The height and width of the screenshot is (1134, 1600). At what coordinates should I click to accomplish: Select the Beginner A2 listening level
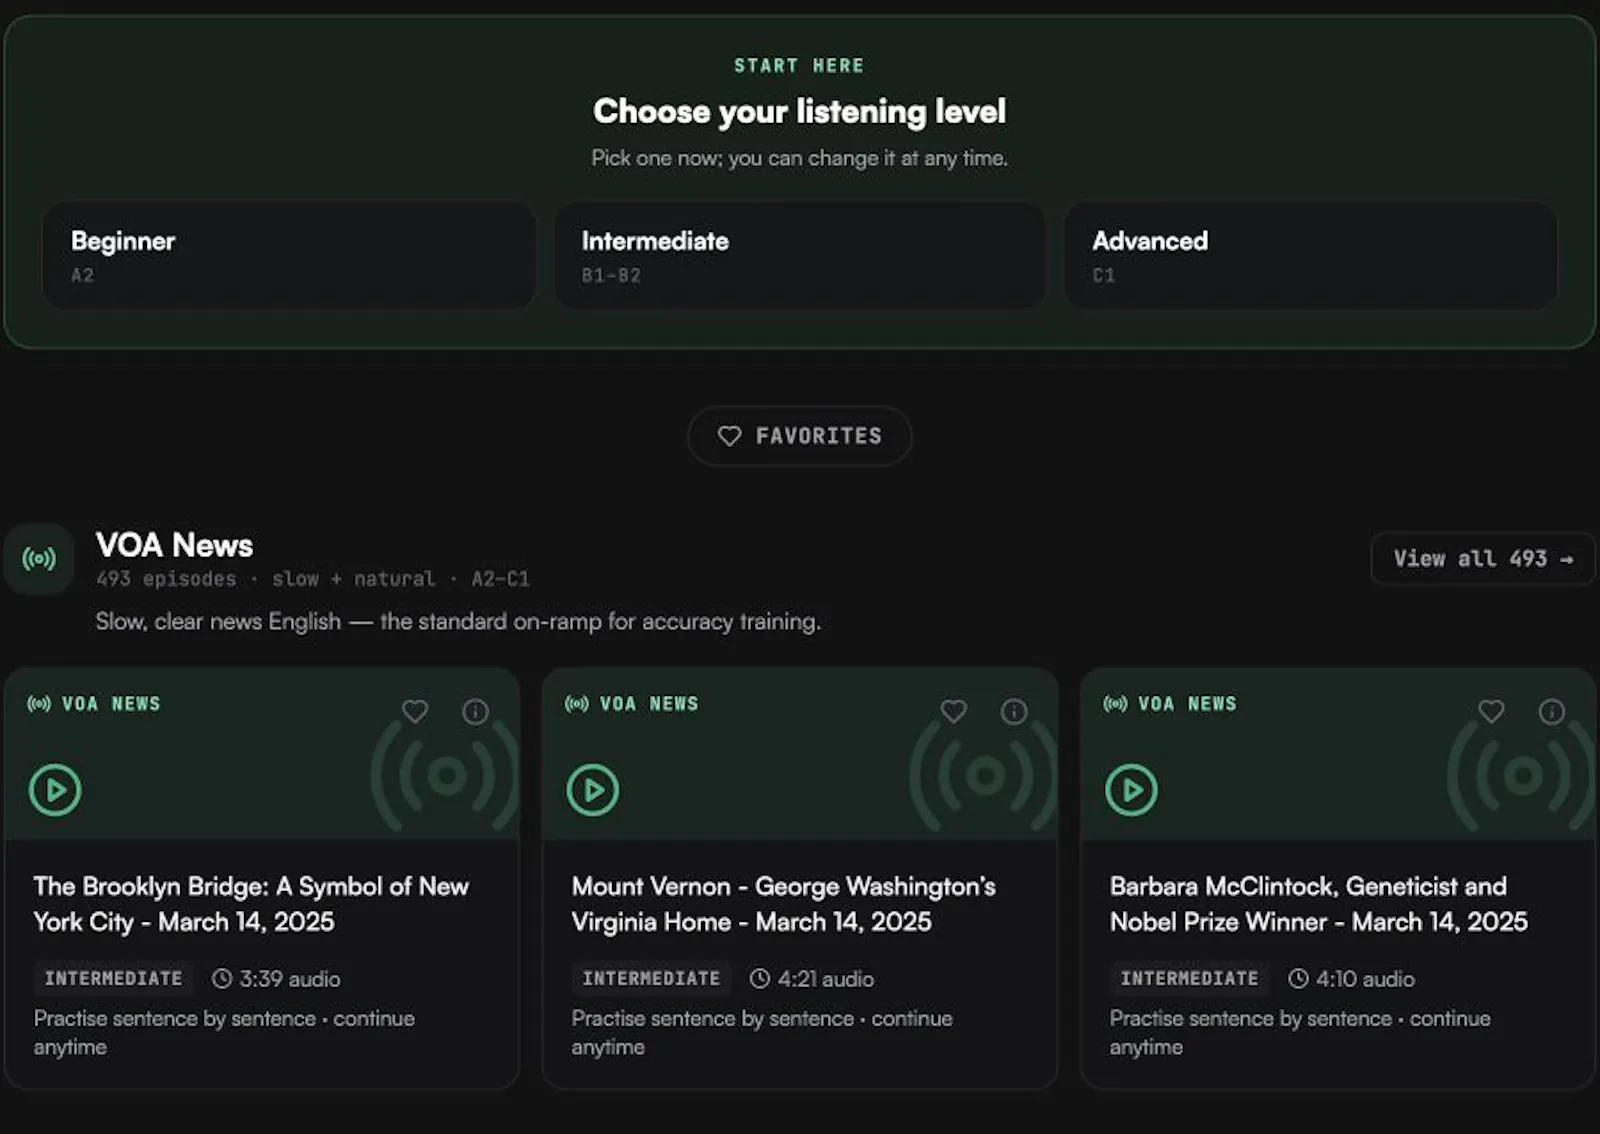[289, 256]
